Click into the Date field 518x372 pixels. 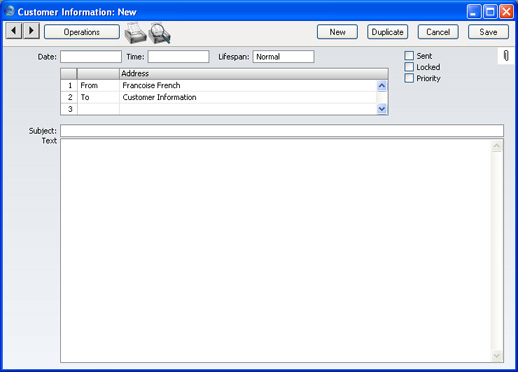coord(91,57)
